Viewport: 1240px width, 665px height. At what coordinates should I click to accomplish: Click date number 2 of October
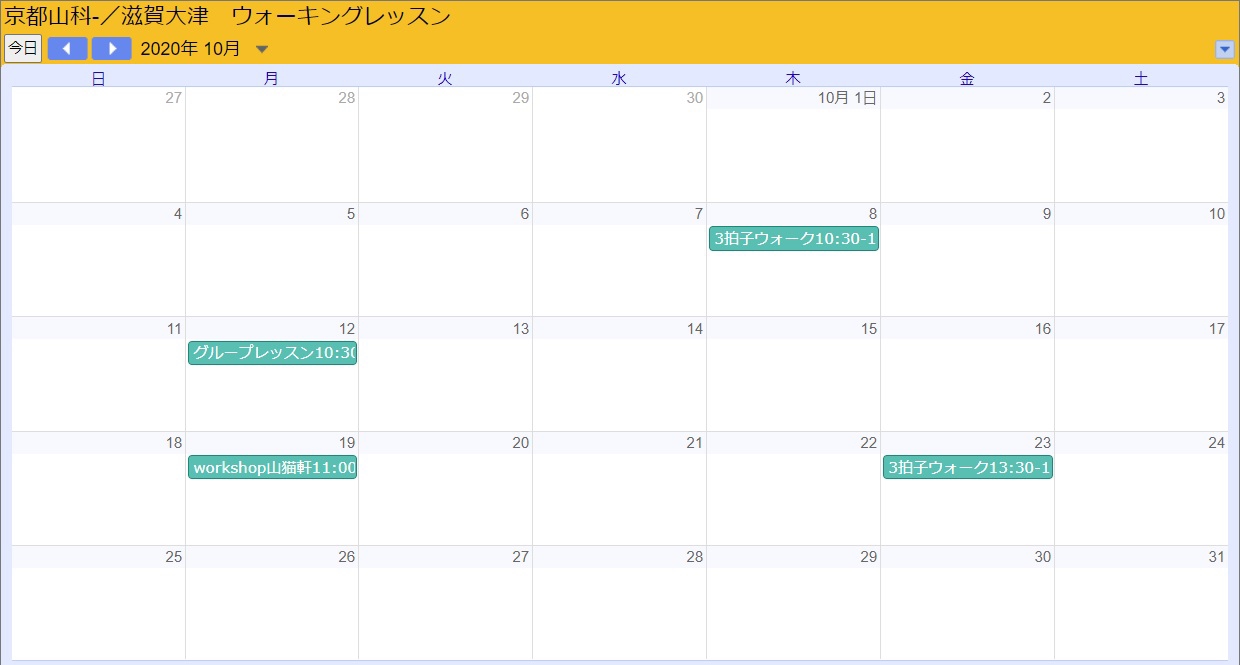point(1046,98)
